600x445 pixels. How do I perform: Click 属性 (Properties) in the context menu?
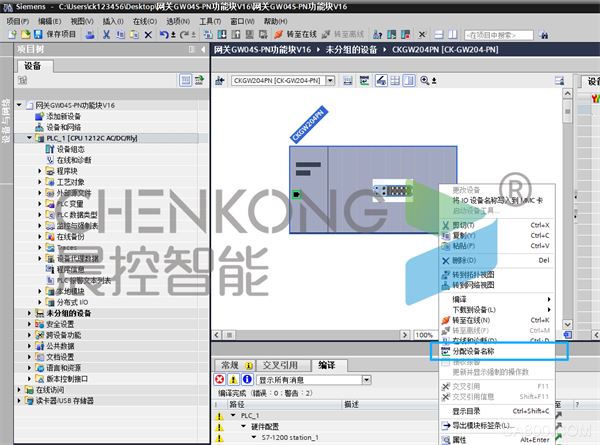(460, 439)
